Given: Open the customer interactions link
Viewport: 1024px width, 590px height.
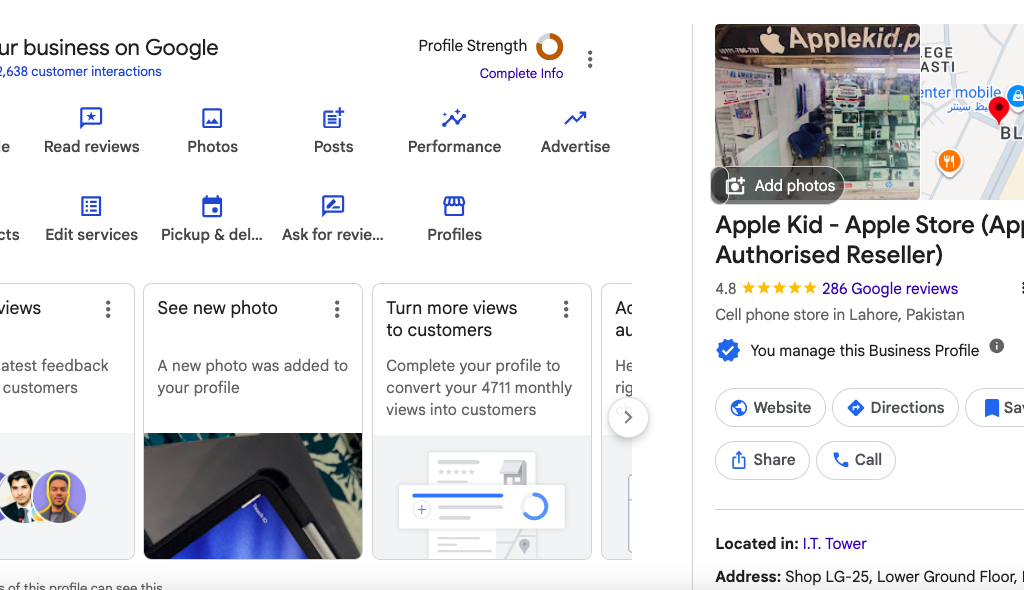Looking at the screenshot, I should click(x=81, y=71).
